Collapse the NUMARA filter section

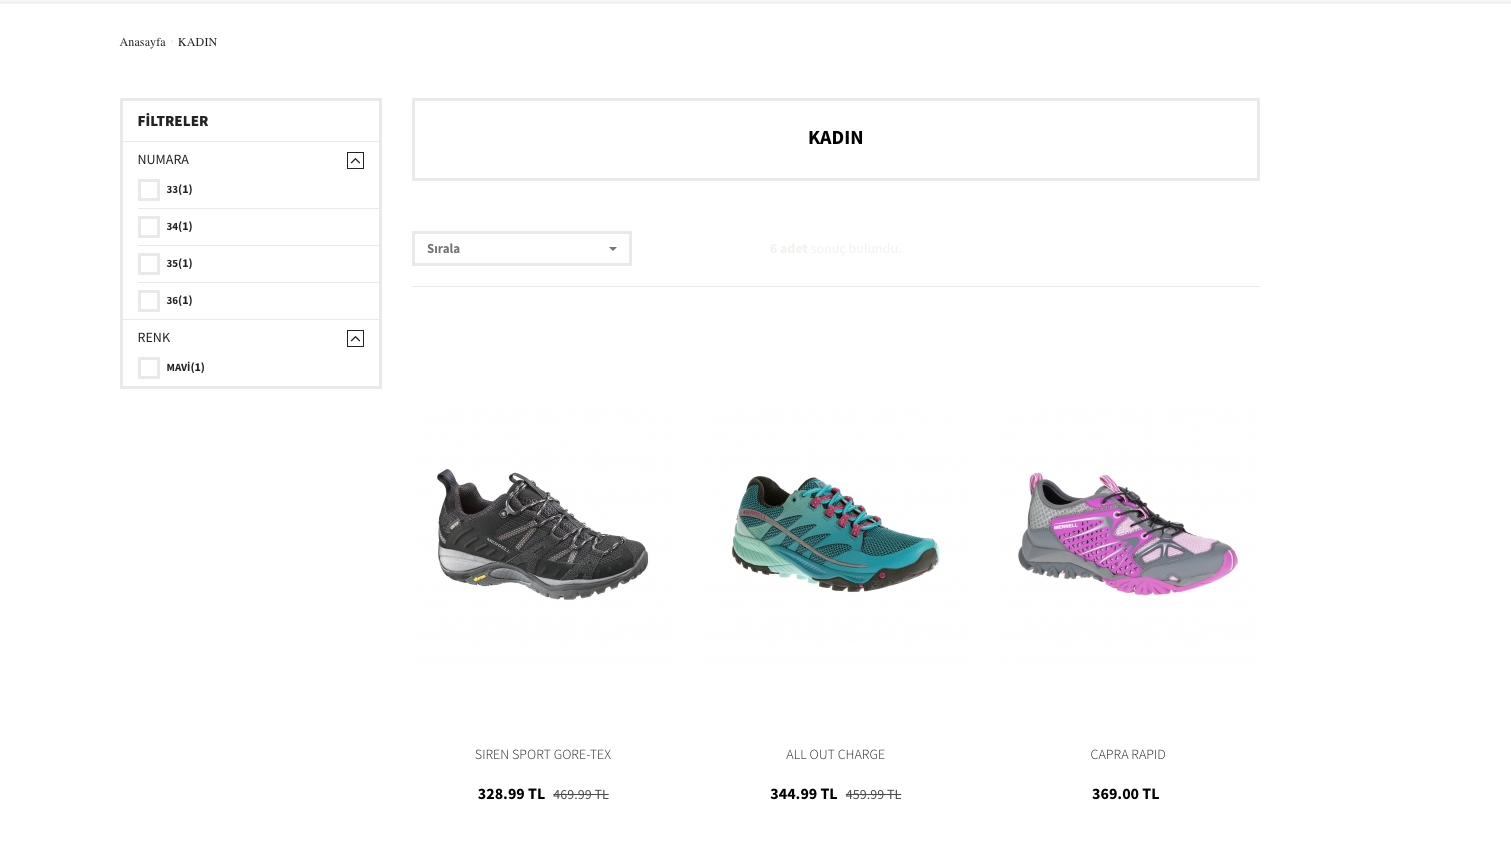point(355,161)
